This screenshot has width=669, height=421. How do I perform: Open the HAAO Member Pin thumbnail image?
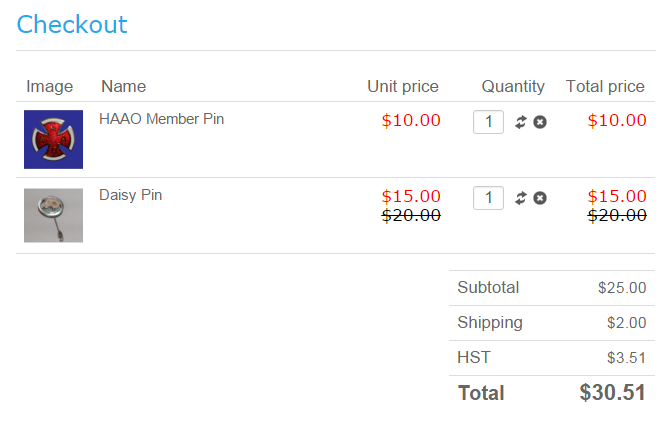(53, 139)
